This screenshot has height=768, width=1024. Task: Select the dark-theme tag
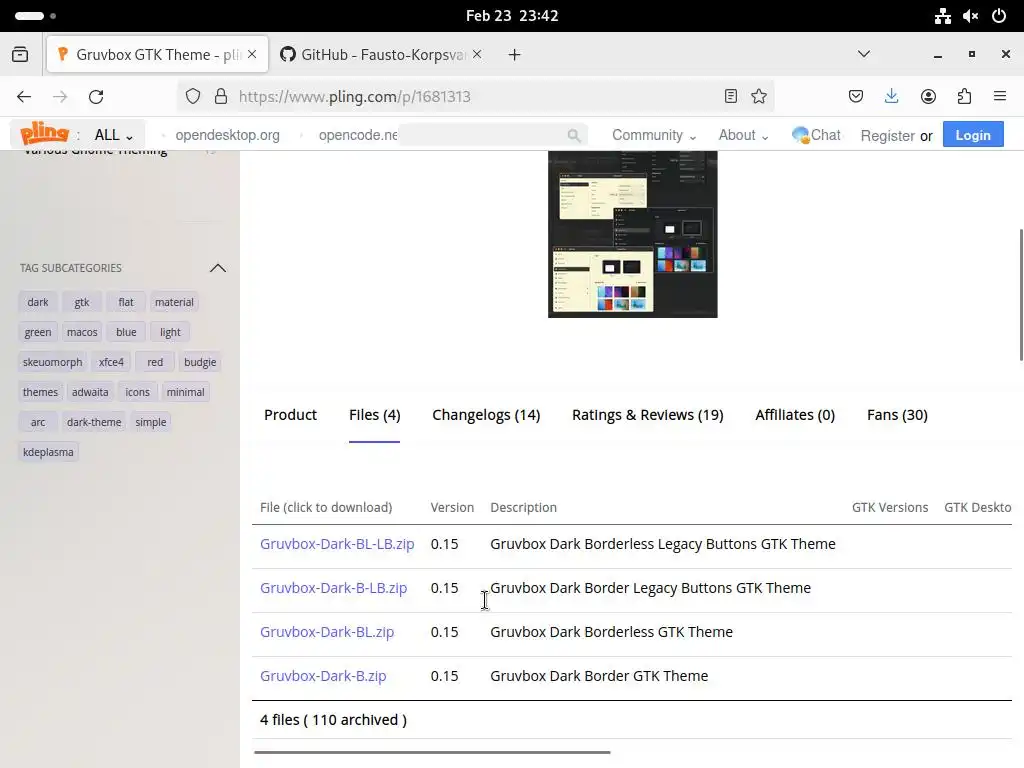point(94,423)
